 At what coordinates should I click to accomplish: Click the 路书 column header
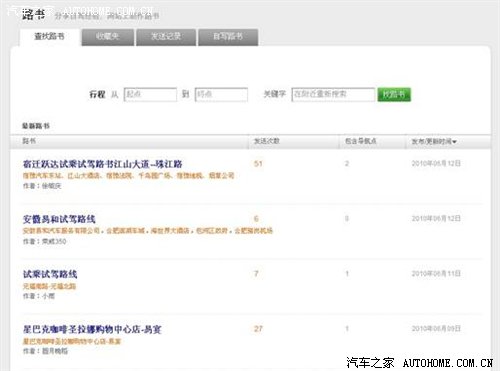29,141
